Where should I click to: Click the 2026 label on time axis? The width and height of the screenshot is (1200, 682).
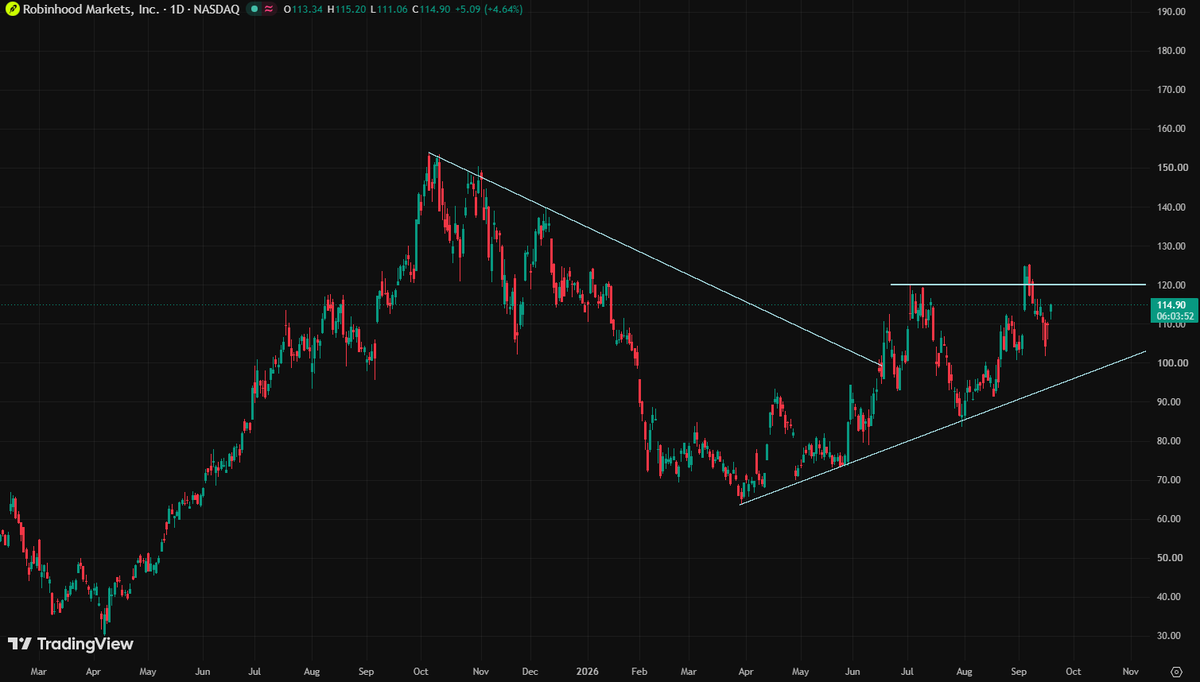pos(586,671)
